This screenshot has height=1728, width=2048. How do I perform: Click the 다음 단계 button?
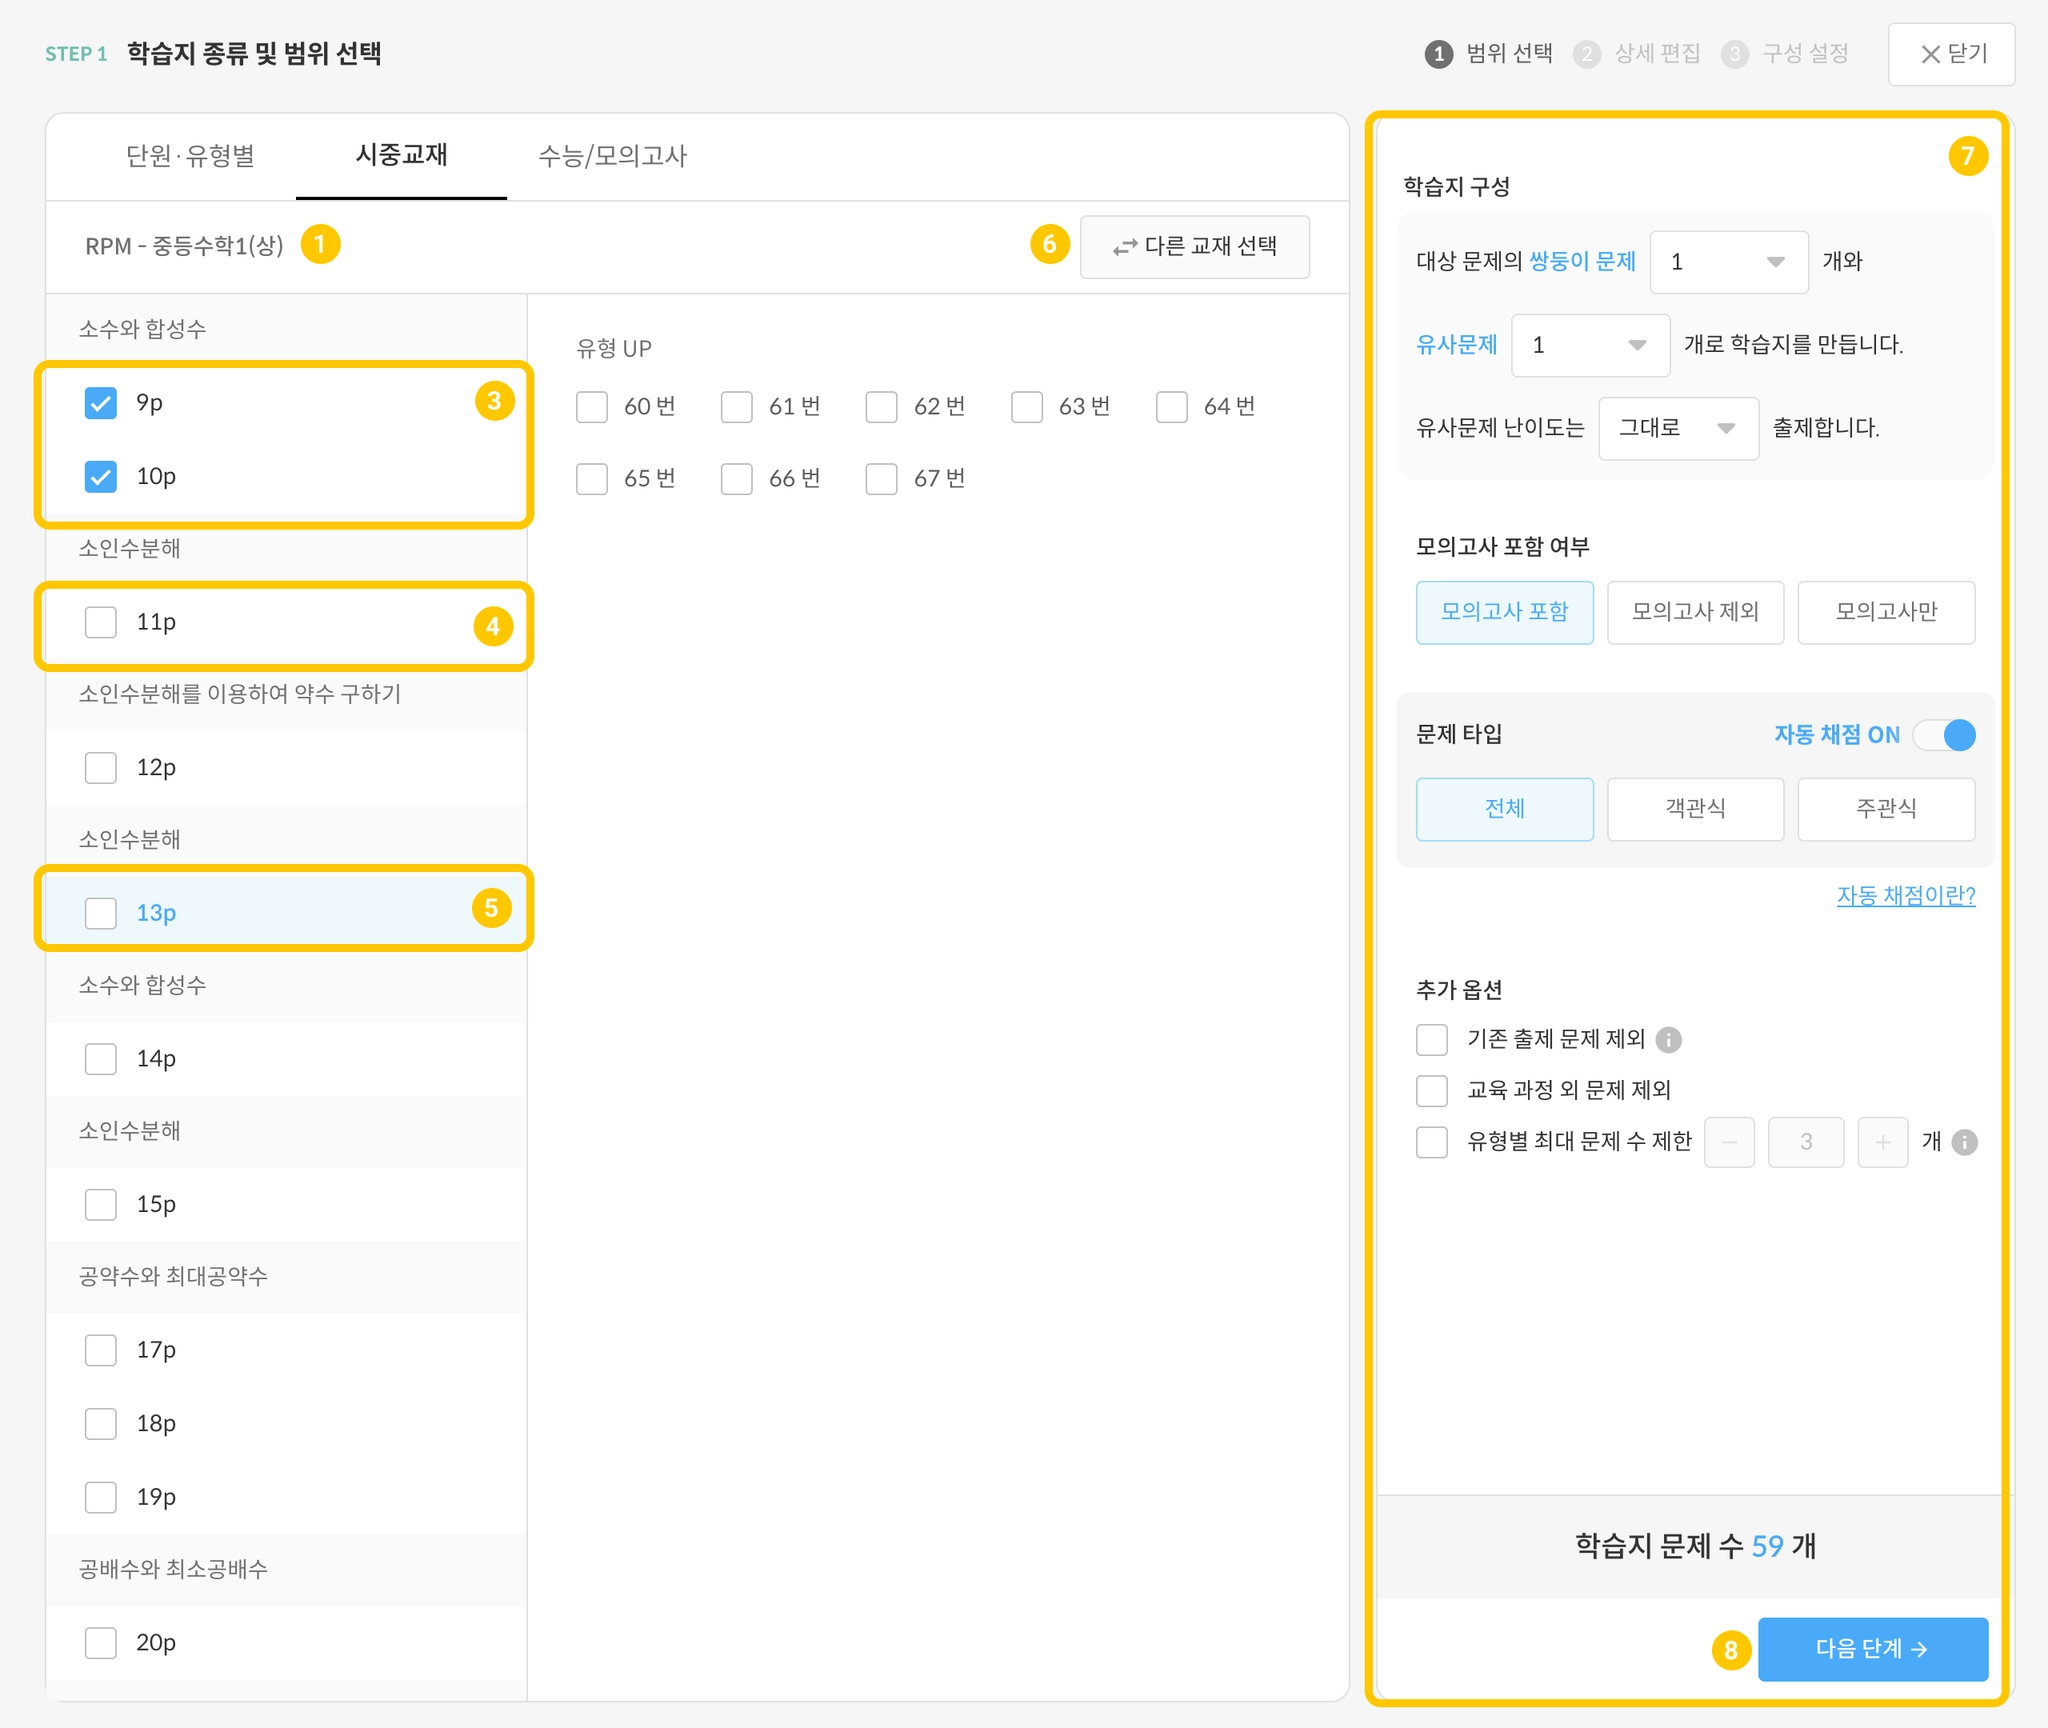pos(1872,1649)
